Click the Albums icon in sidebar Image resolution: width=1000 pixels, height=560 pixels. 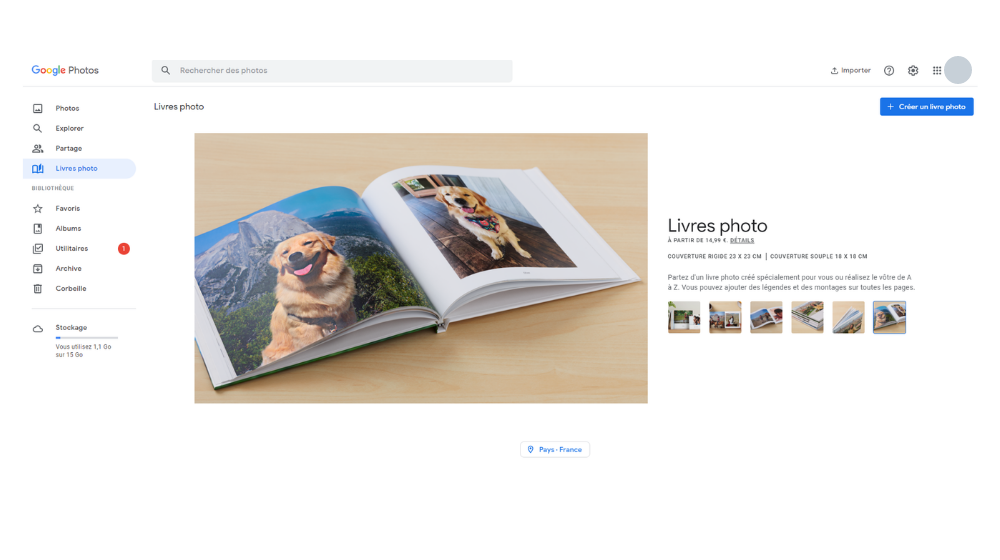point(38,228)
